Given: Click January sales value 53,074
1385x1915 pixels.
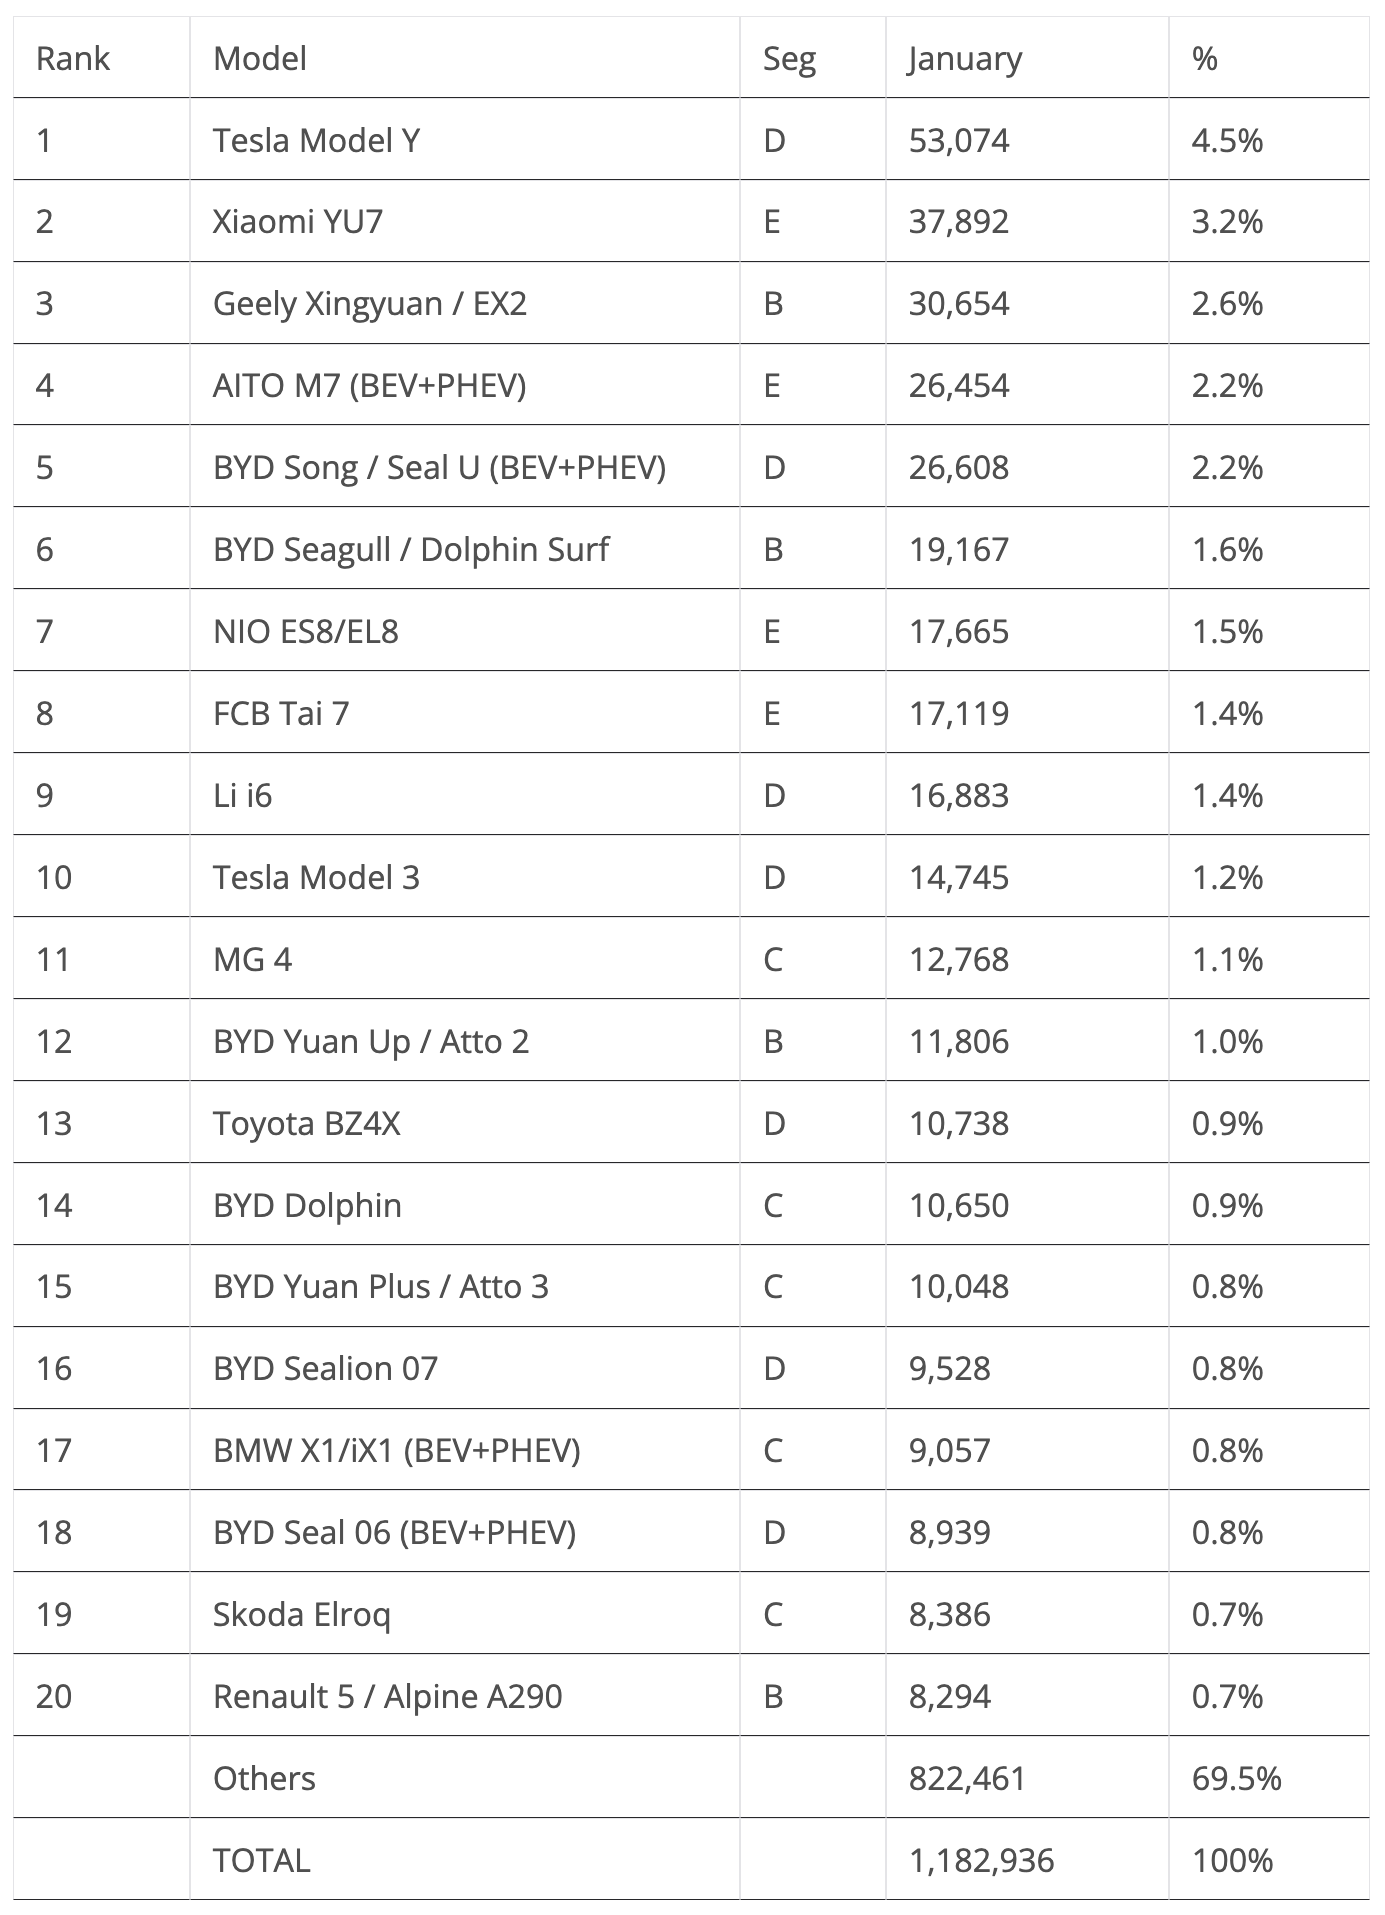Looking at the screenshot, I should (959, 140).
